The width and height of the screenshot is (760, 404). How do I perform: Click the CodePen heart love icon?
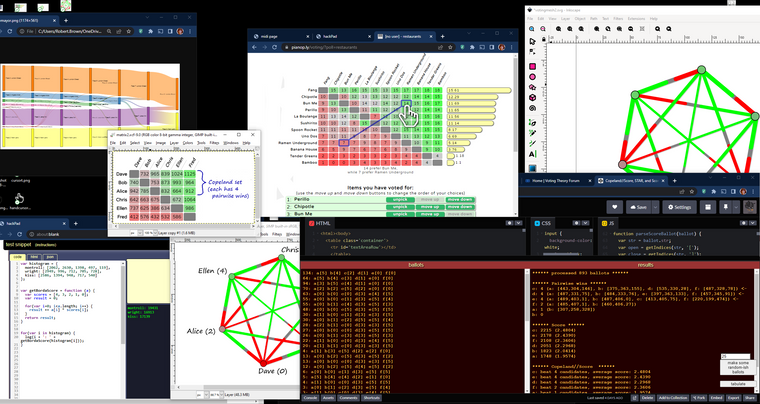tap(615, 207)
